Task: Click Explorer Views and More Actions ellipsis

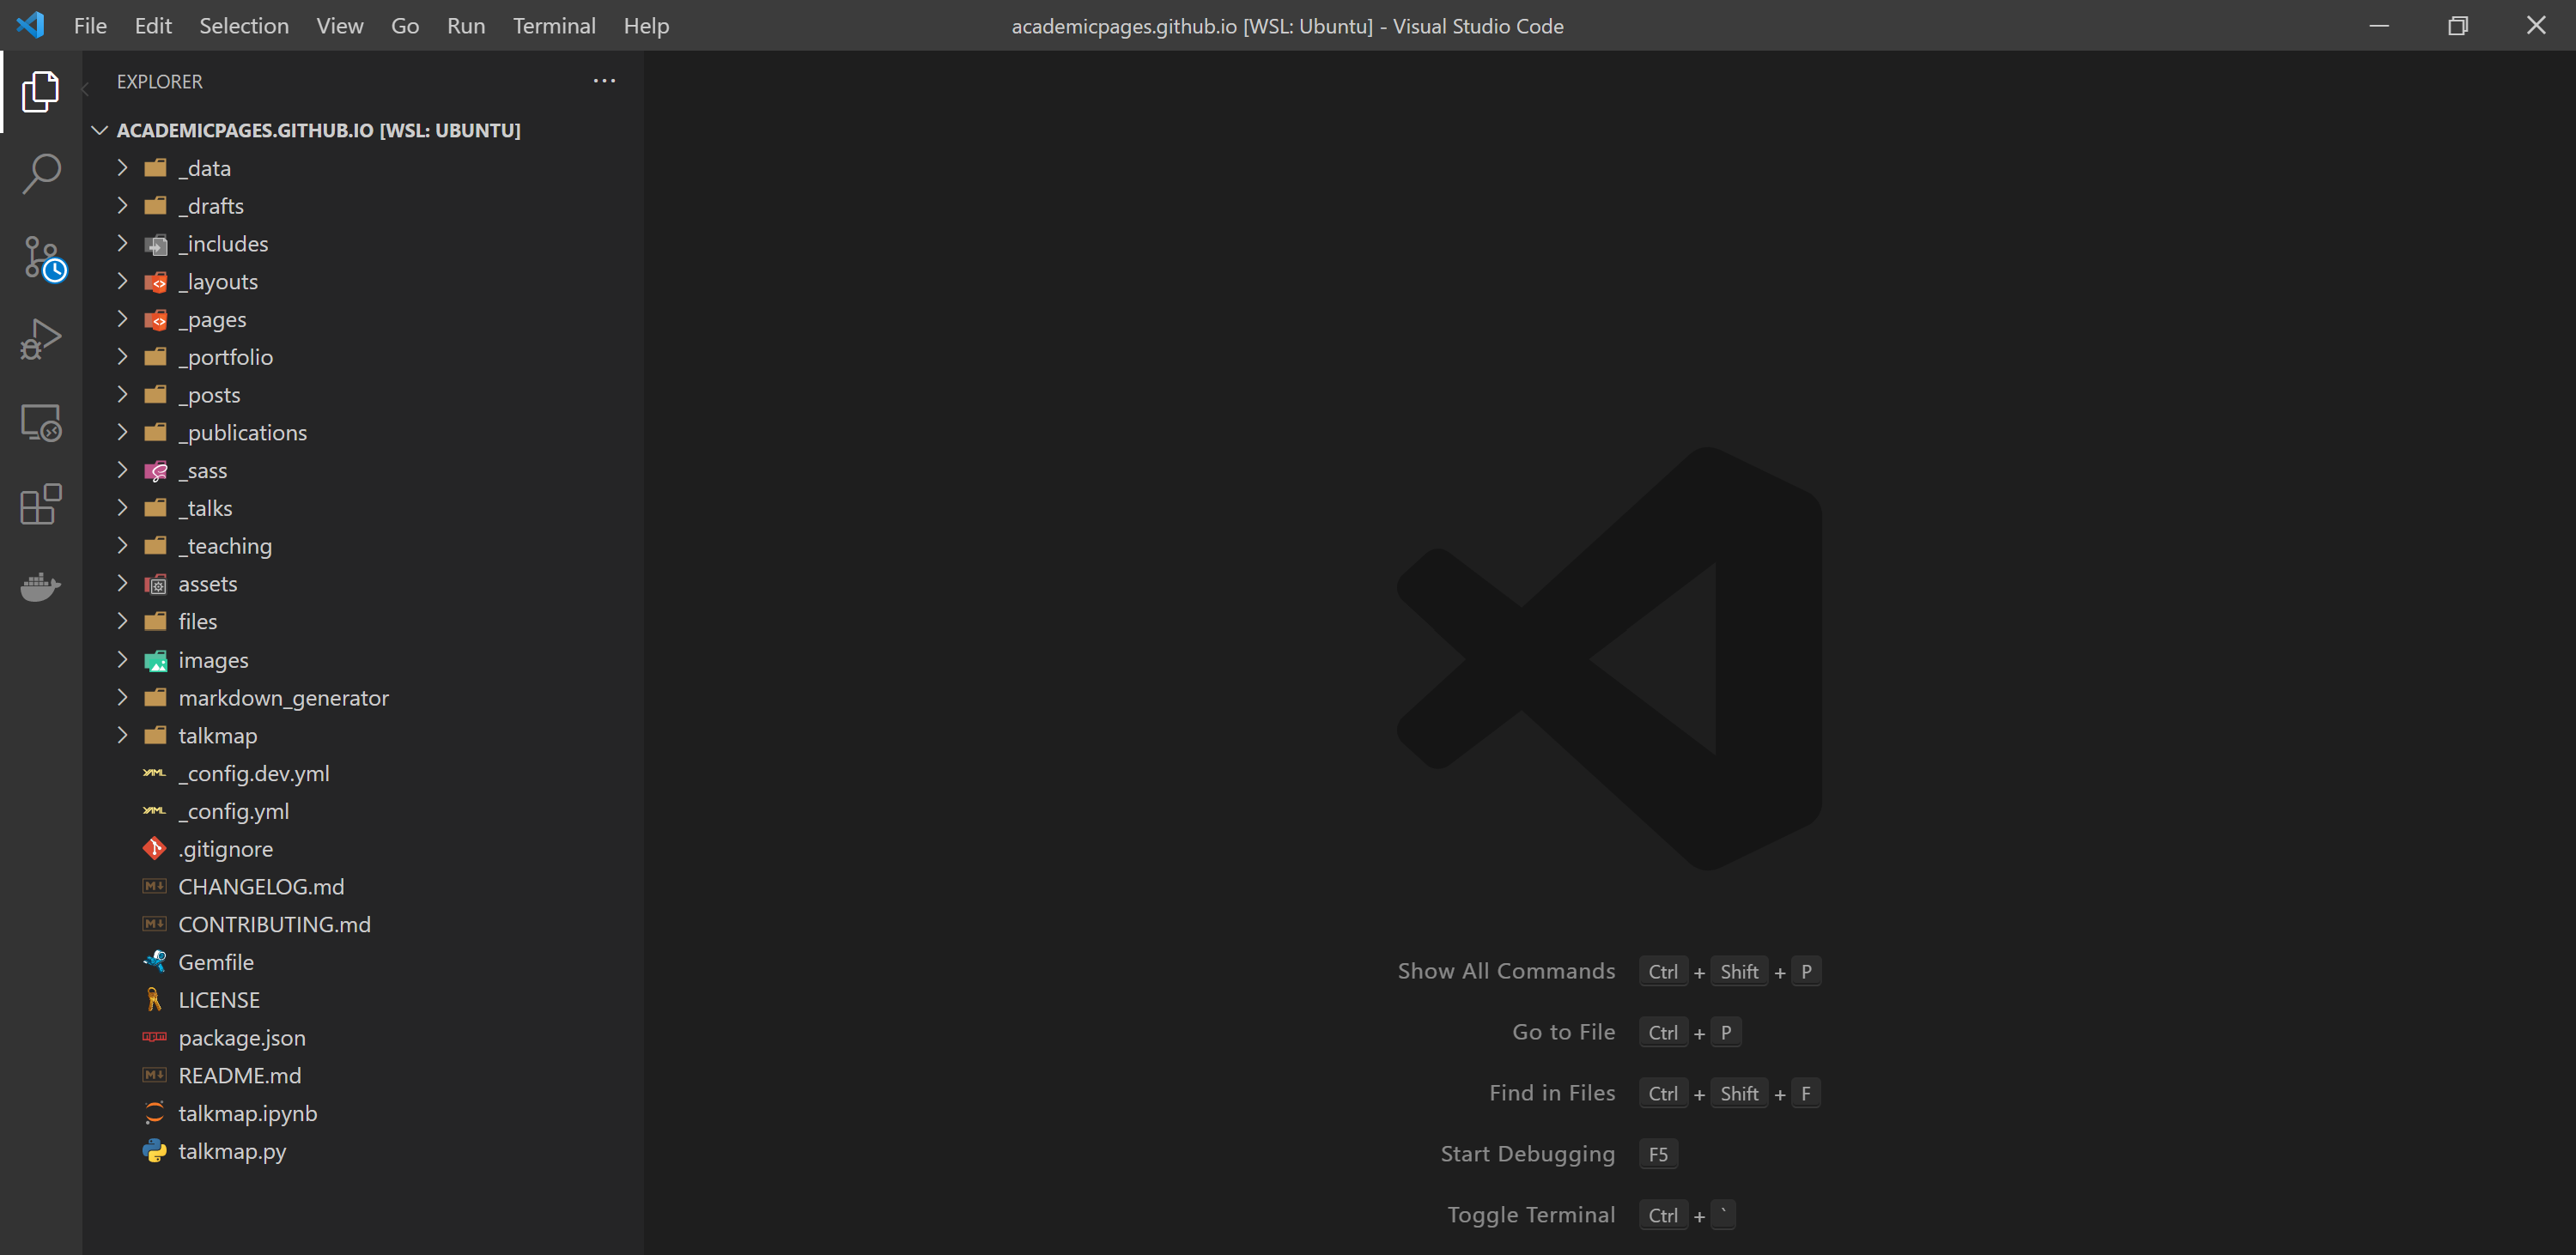Action: pos(604,81)
